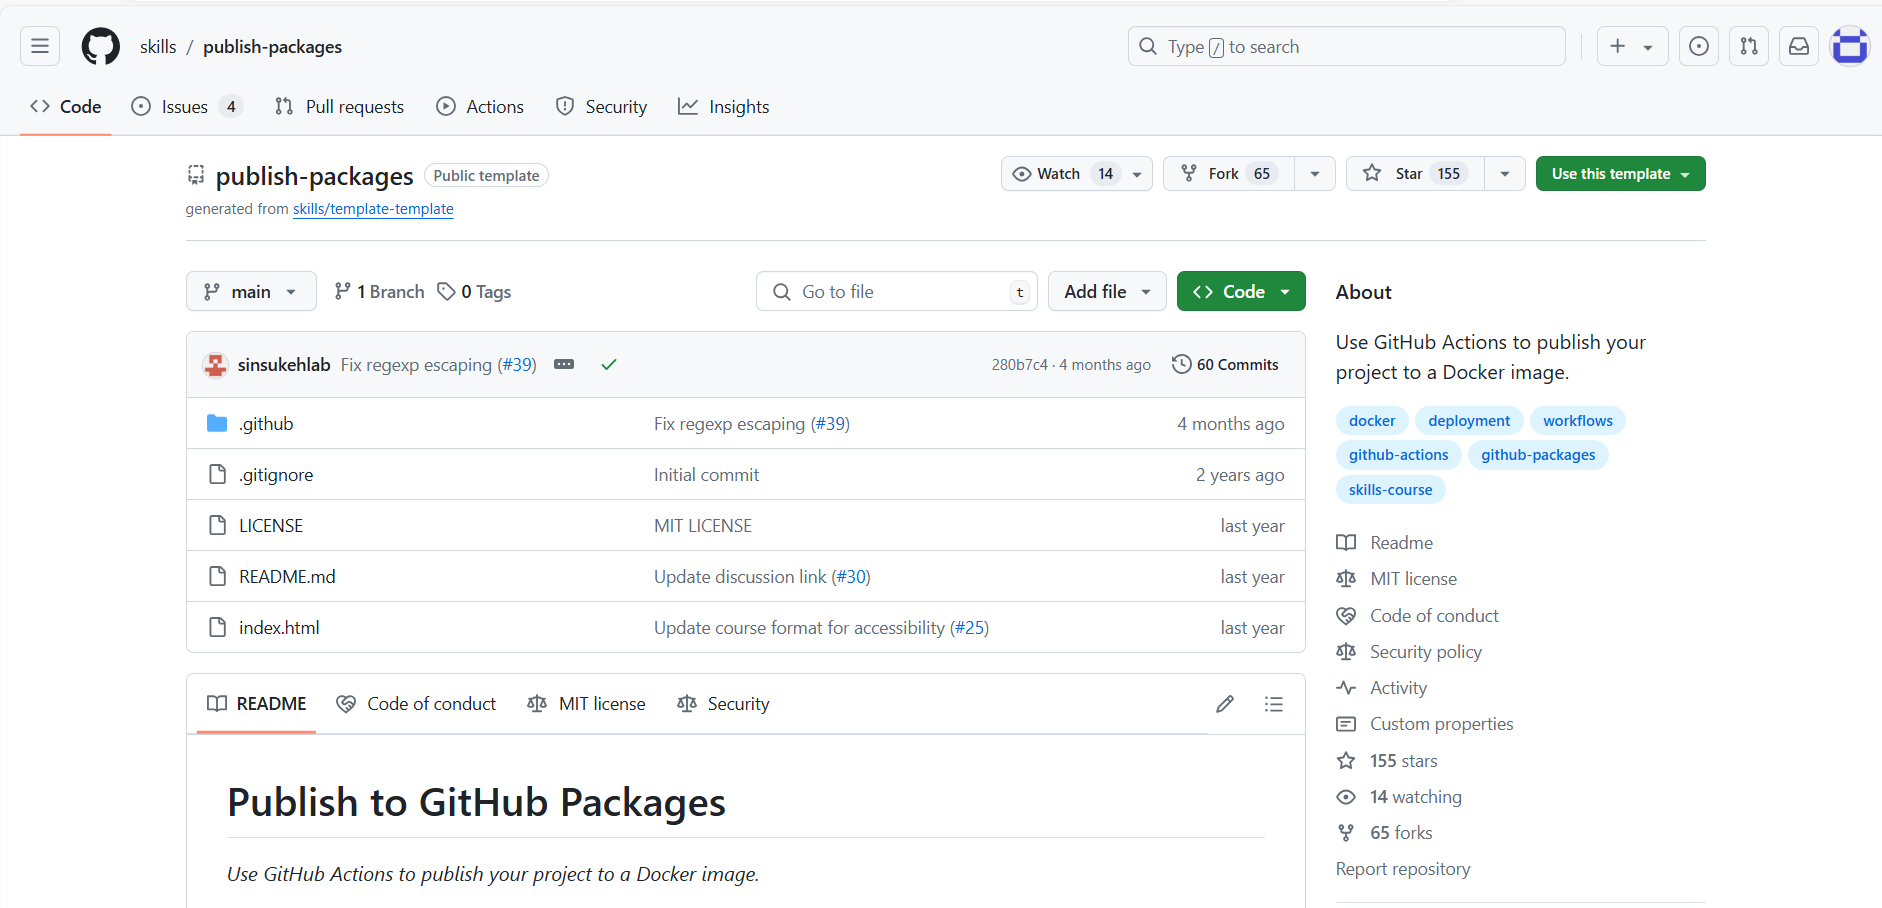Open the GitHub home page logo

tap(100, 46)
